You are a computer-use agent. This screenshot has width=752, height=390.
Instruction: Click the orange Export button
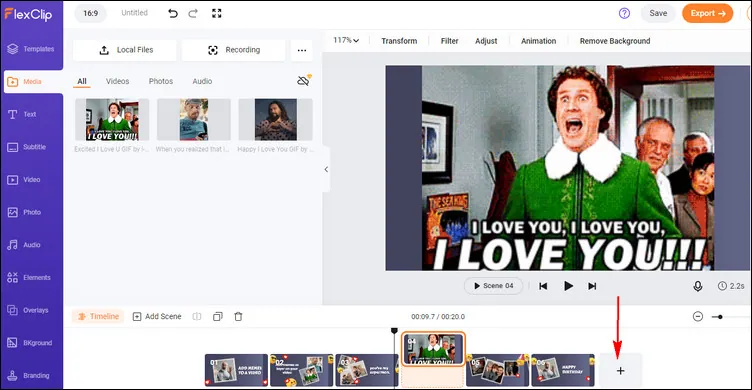[x=707, y=13]
